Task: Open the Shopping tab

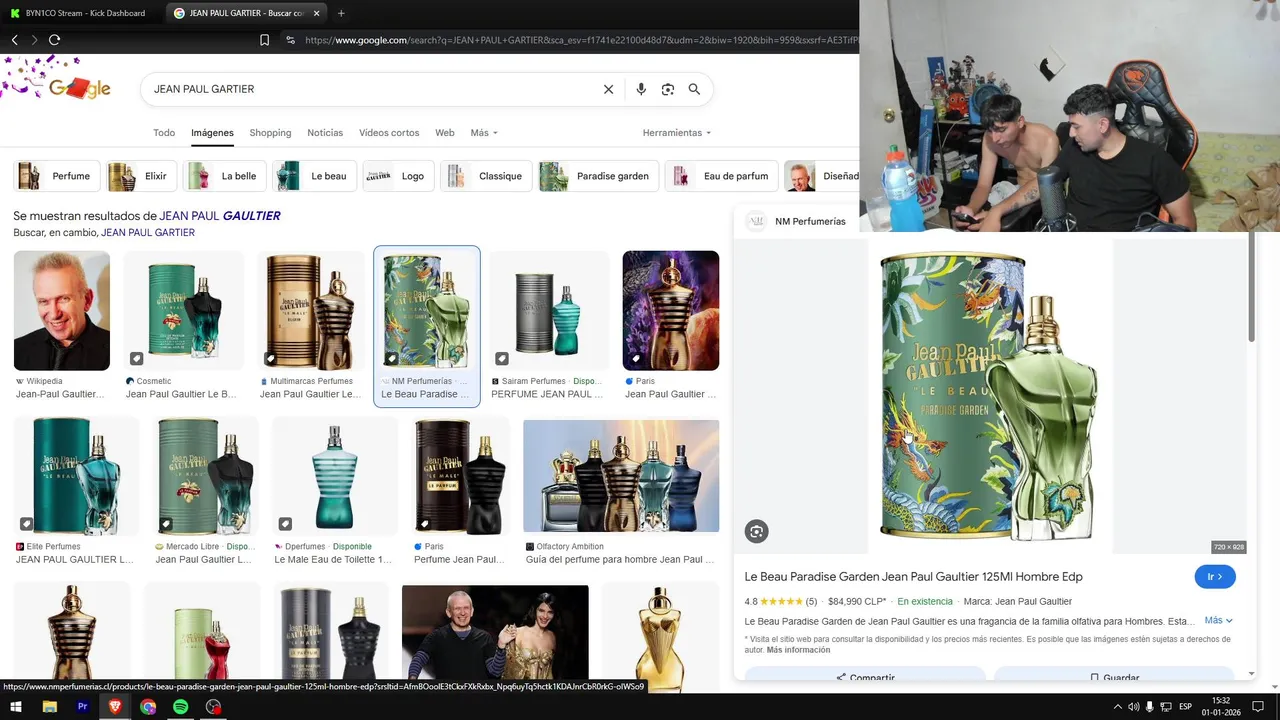Action: (270, 133)
